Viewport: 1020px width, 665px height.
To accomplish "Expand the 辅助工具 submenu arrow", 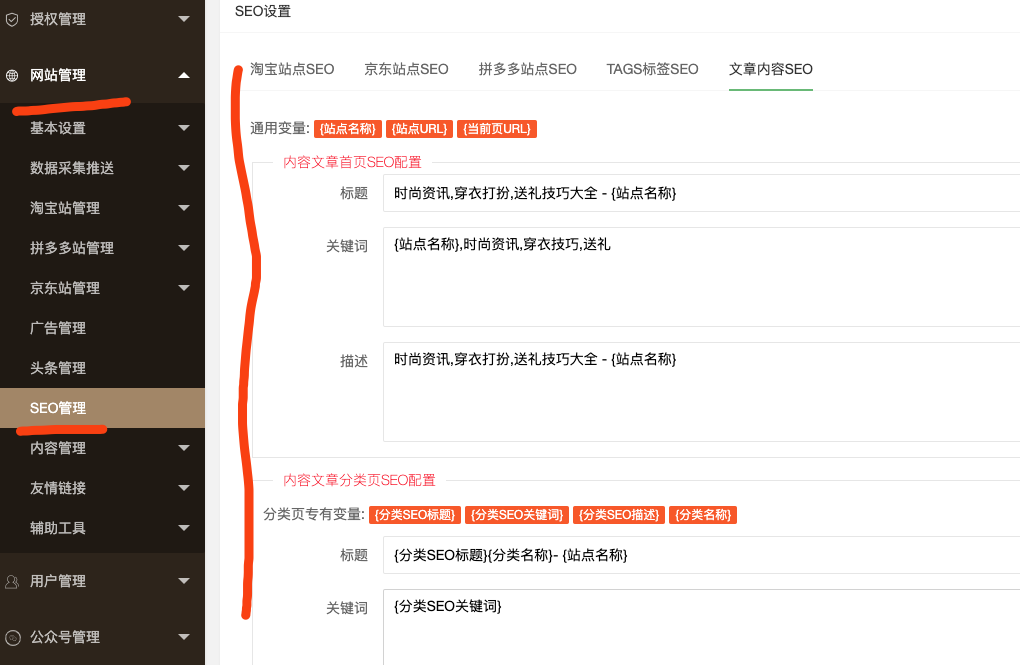I will pyautogui.click(x=184, y=528).
